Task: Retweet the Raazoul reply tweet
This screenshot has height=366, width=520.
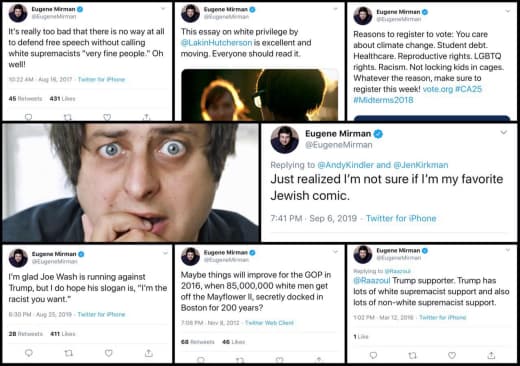Action: (x=413, y=355)
